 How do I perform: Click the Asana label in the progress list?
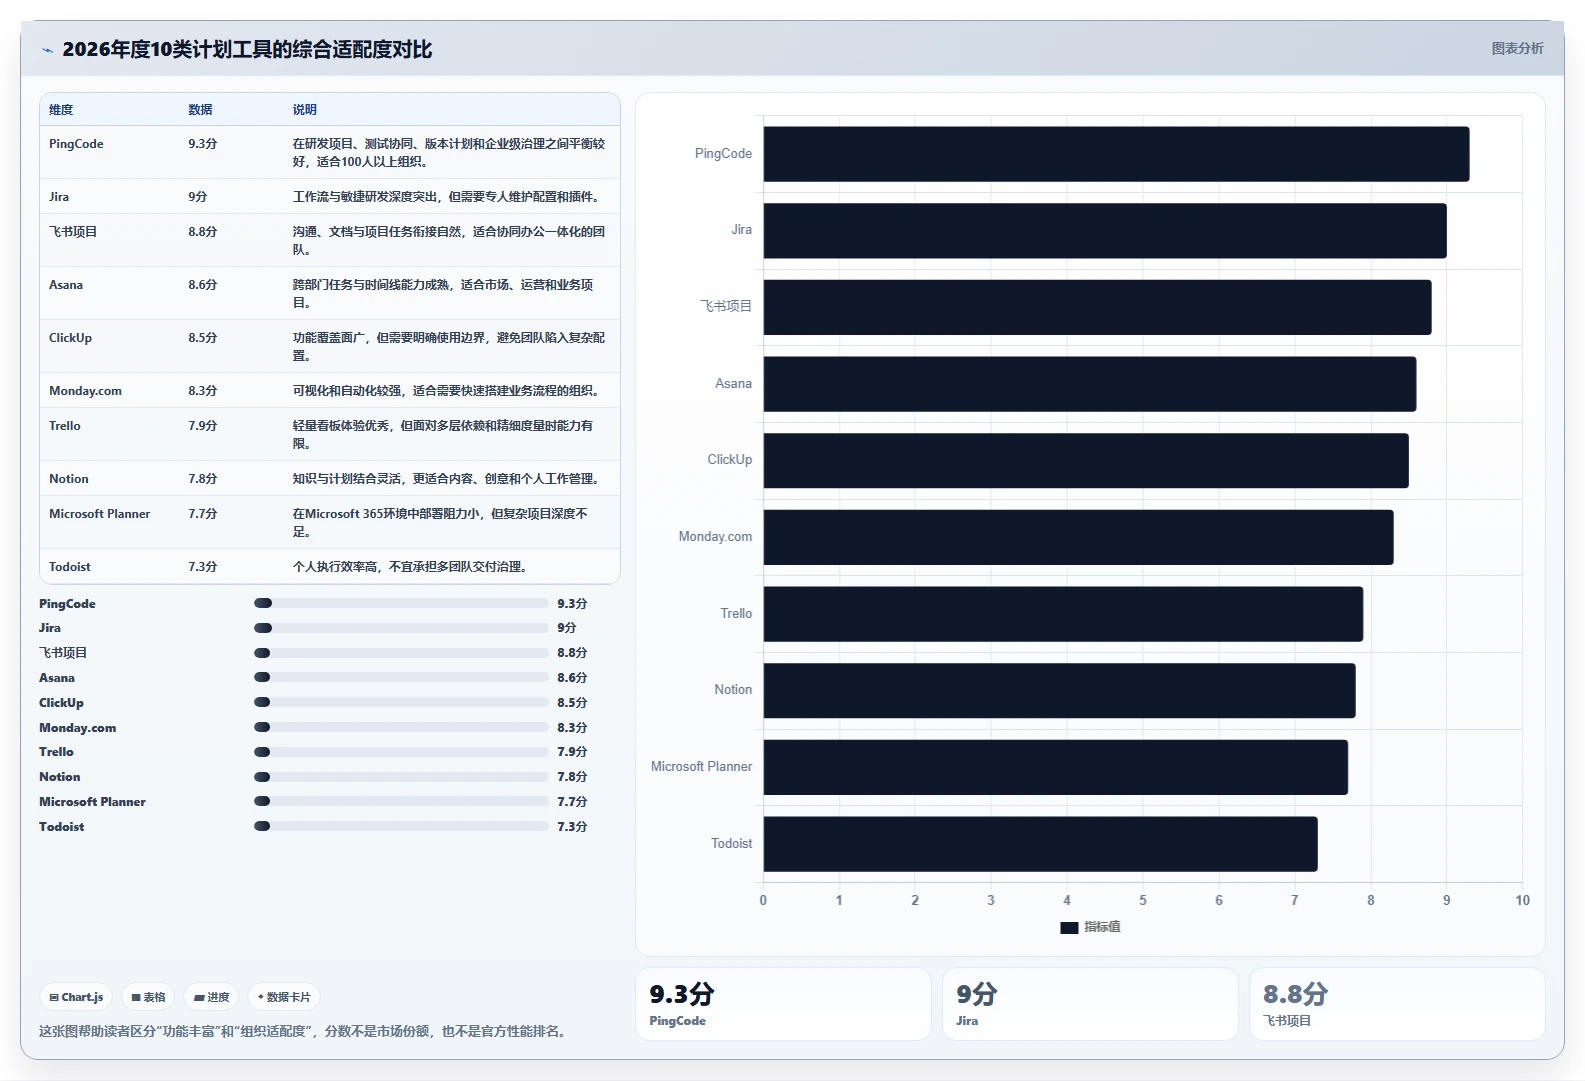click(x=57, y=678)
